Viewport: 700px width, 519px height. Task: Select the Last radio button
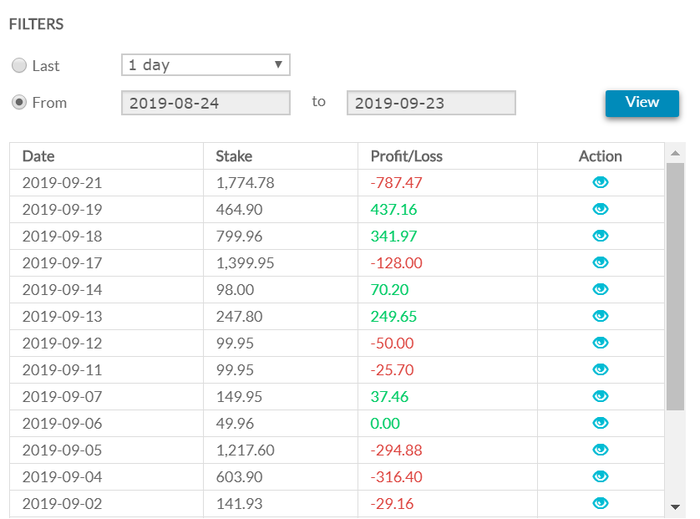(x=19, y=66)
